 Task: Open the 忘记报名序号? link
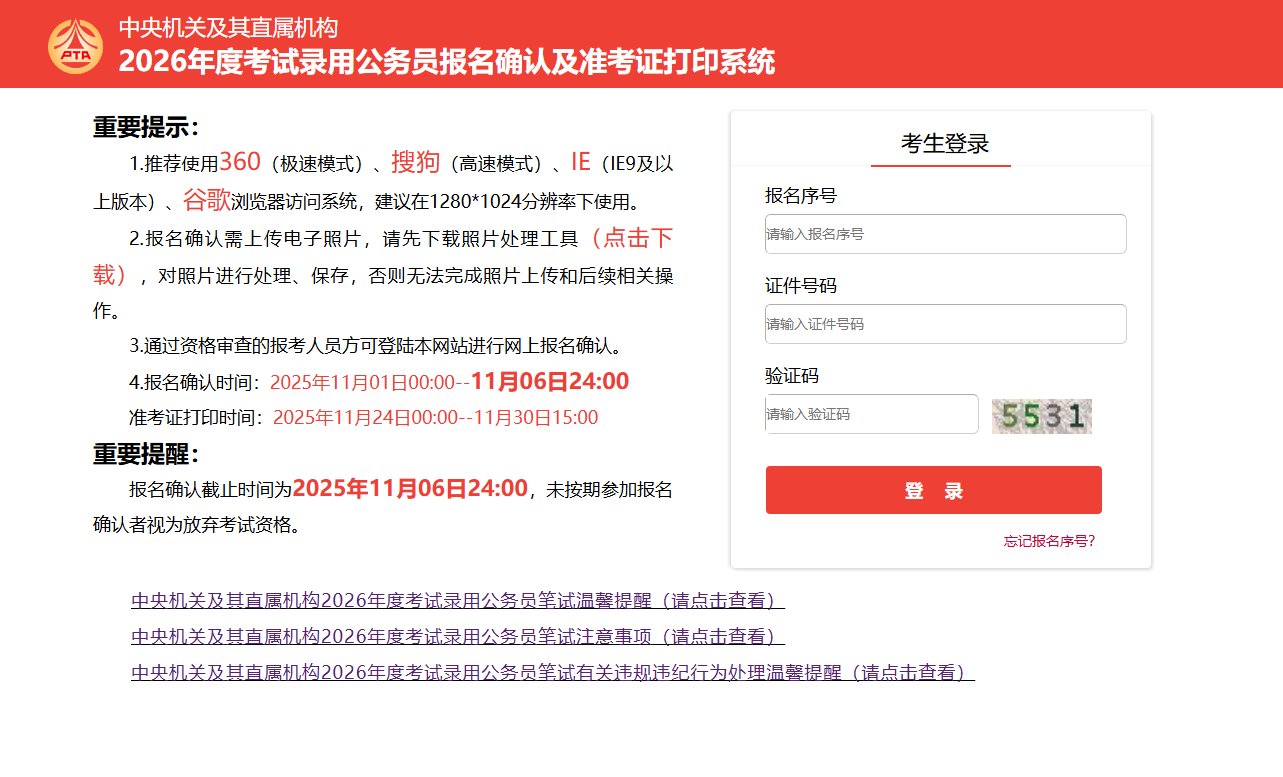pos(1050,541)
